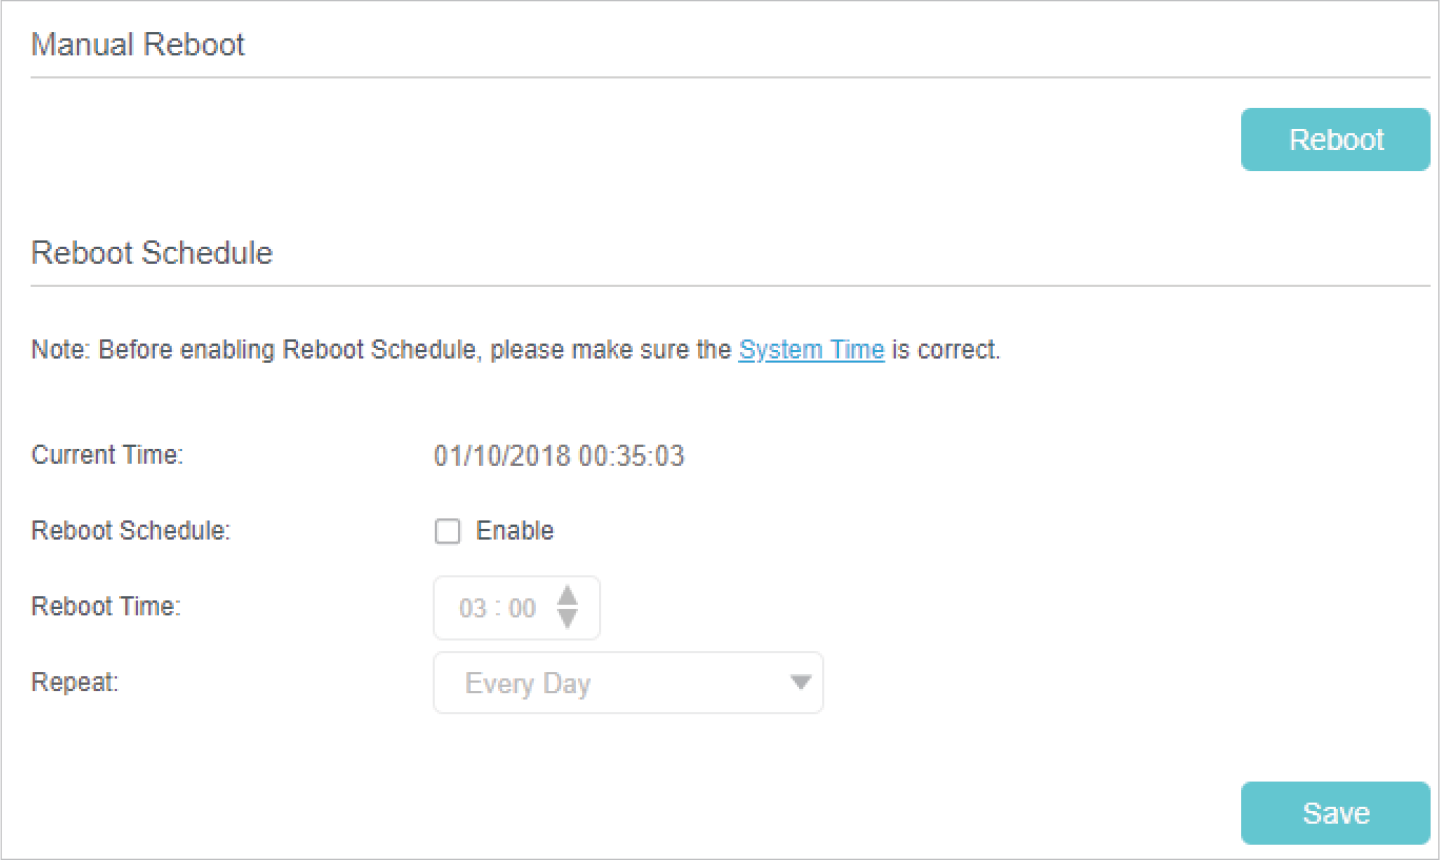Image resolution: width=1440 pixels, height=860 pixels.
Task: Decrease reboot time with down arrow
Action: pos(567,620)
